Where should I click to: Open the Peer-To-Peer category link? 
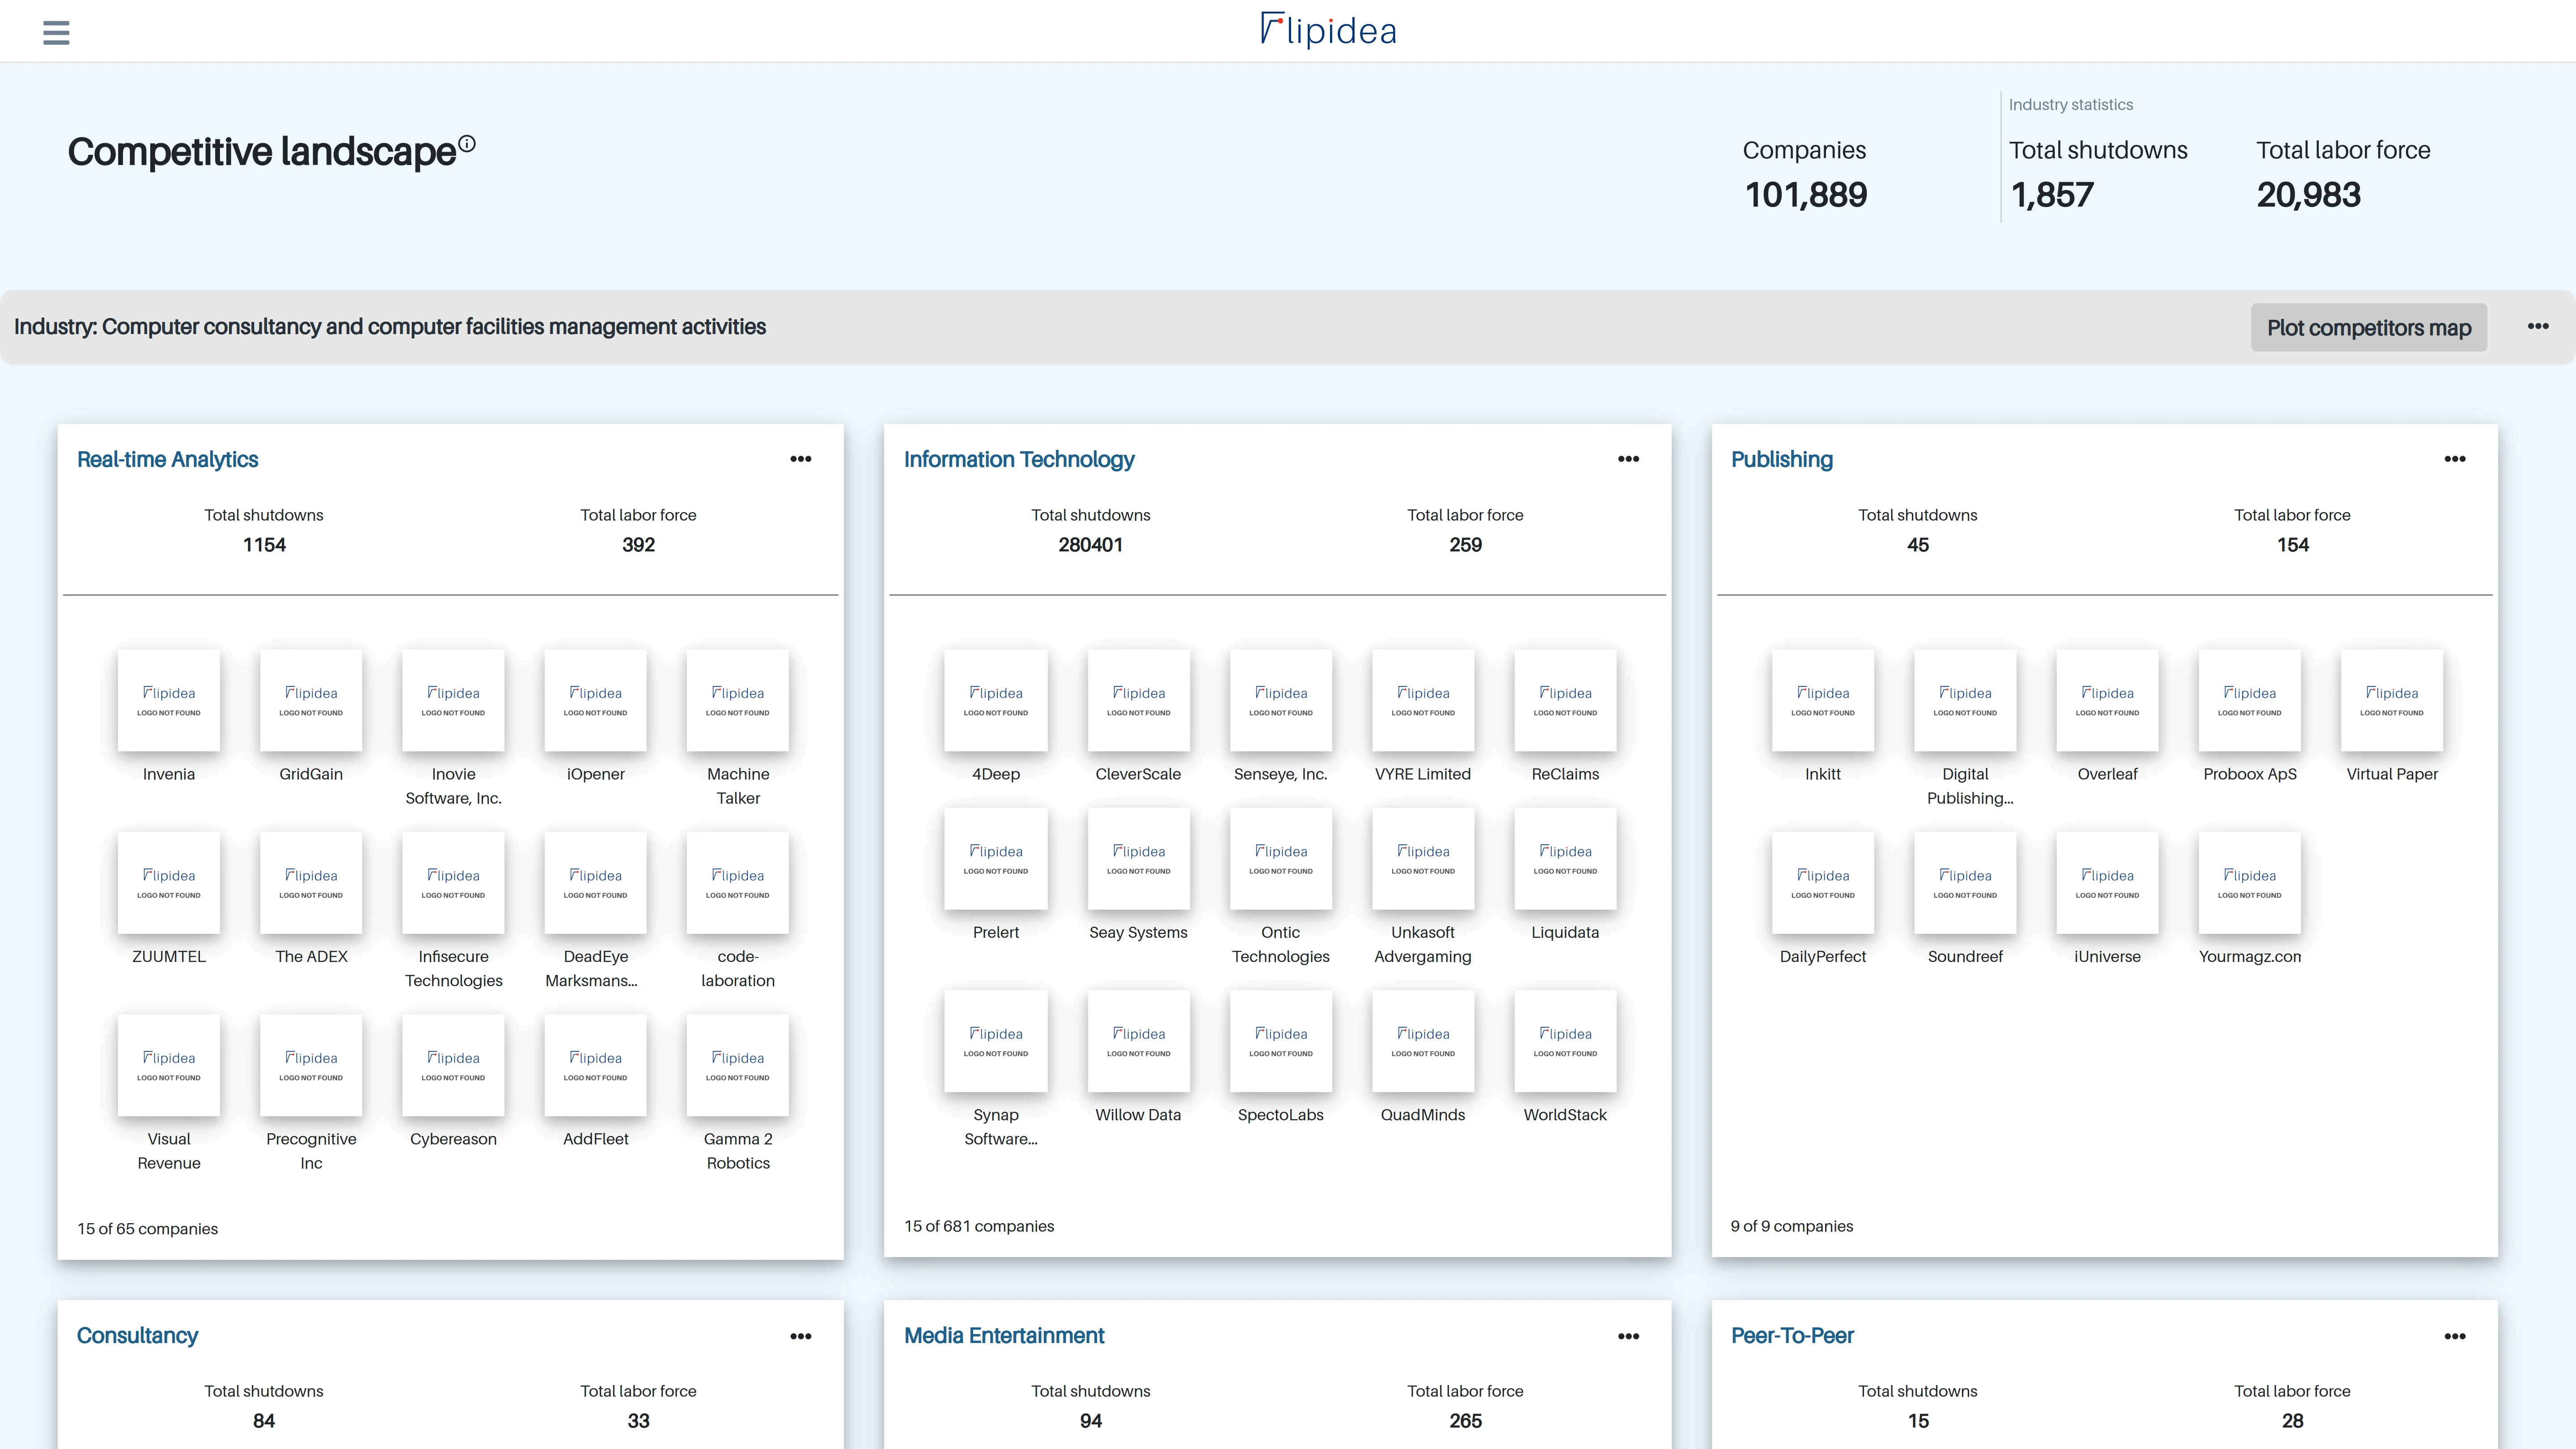1792,1336
